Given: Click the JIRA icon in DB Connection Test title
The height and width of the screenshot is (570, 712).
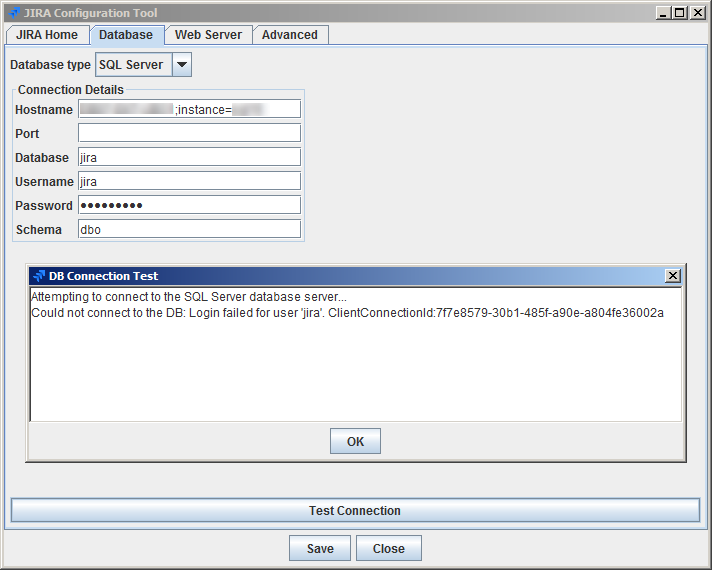Looking at the screenshot, I should (39, 276).
